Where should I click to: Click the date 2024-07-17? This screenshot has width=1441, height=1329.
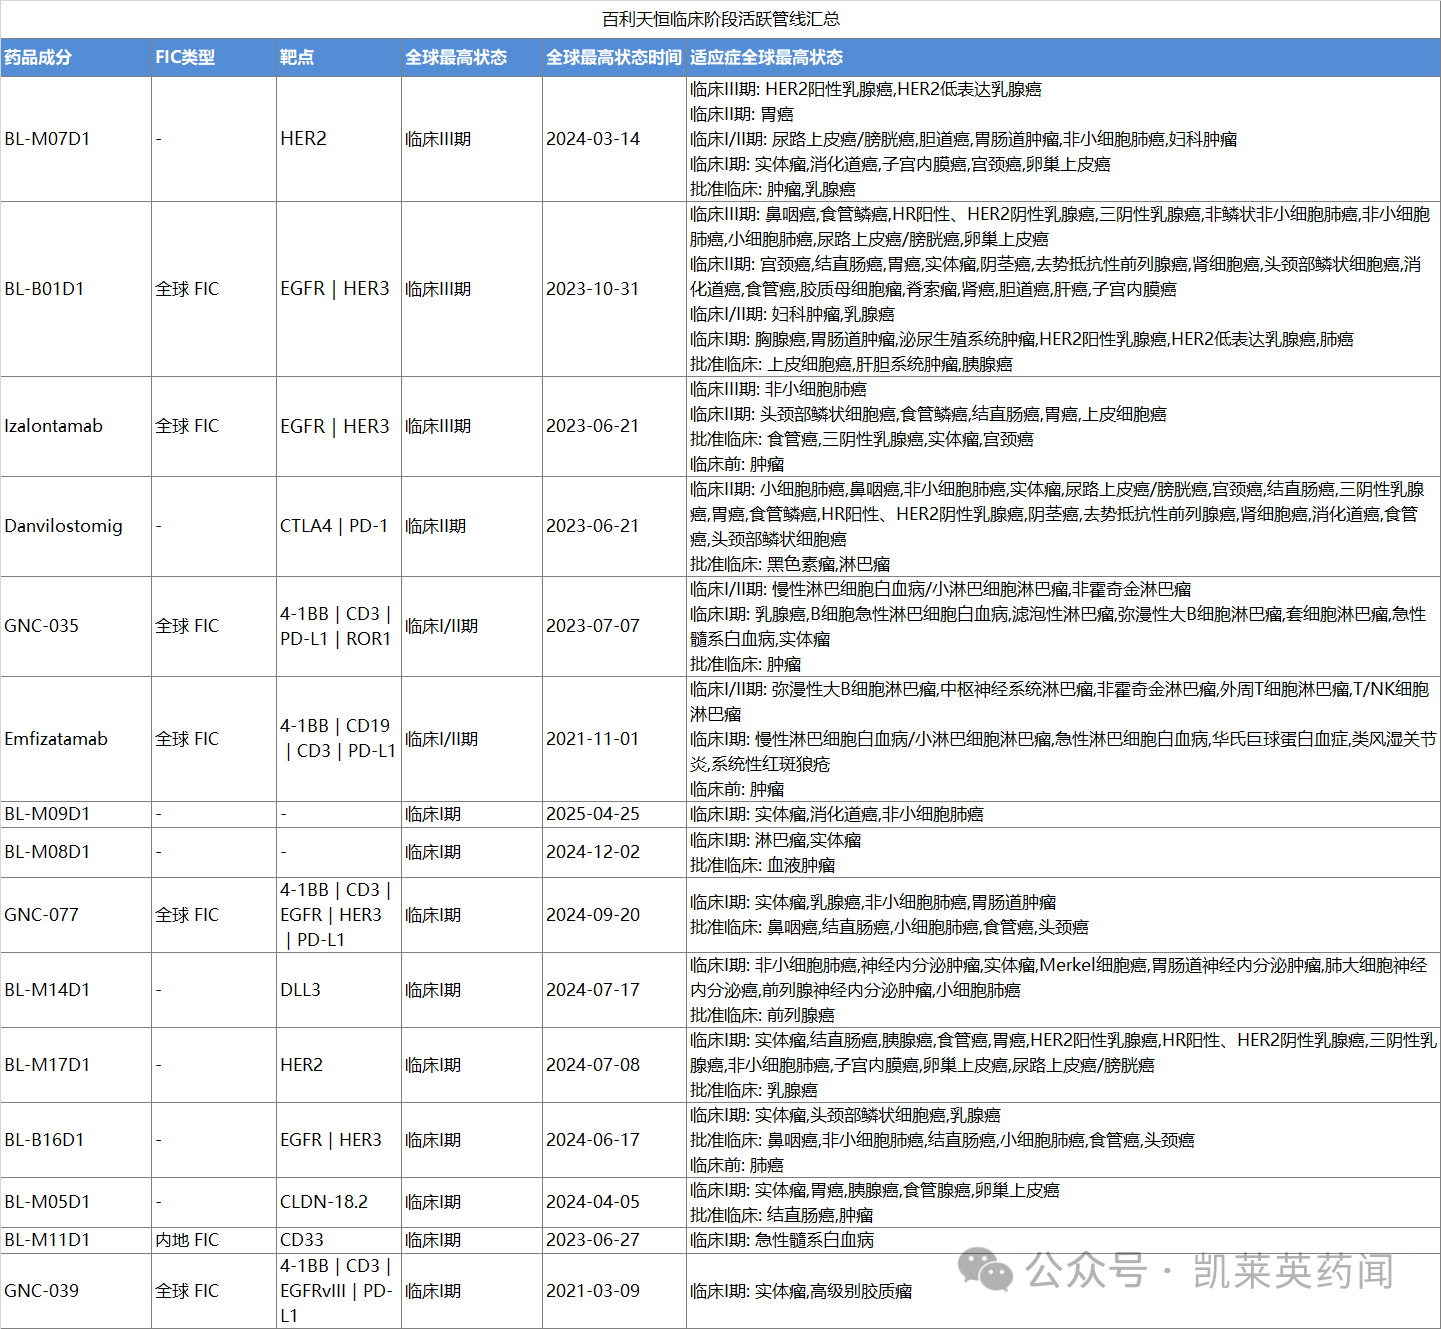(x=593, y=990)
